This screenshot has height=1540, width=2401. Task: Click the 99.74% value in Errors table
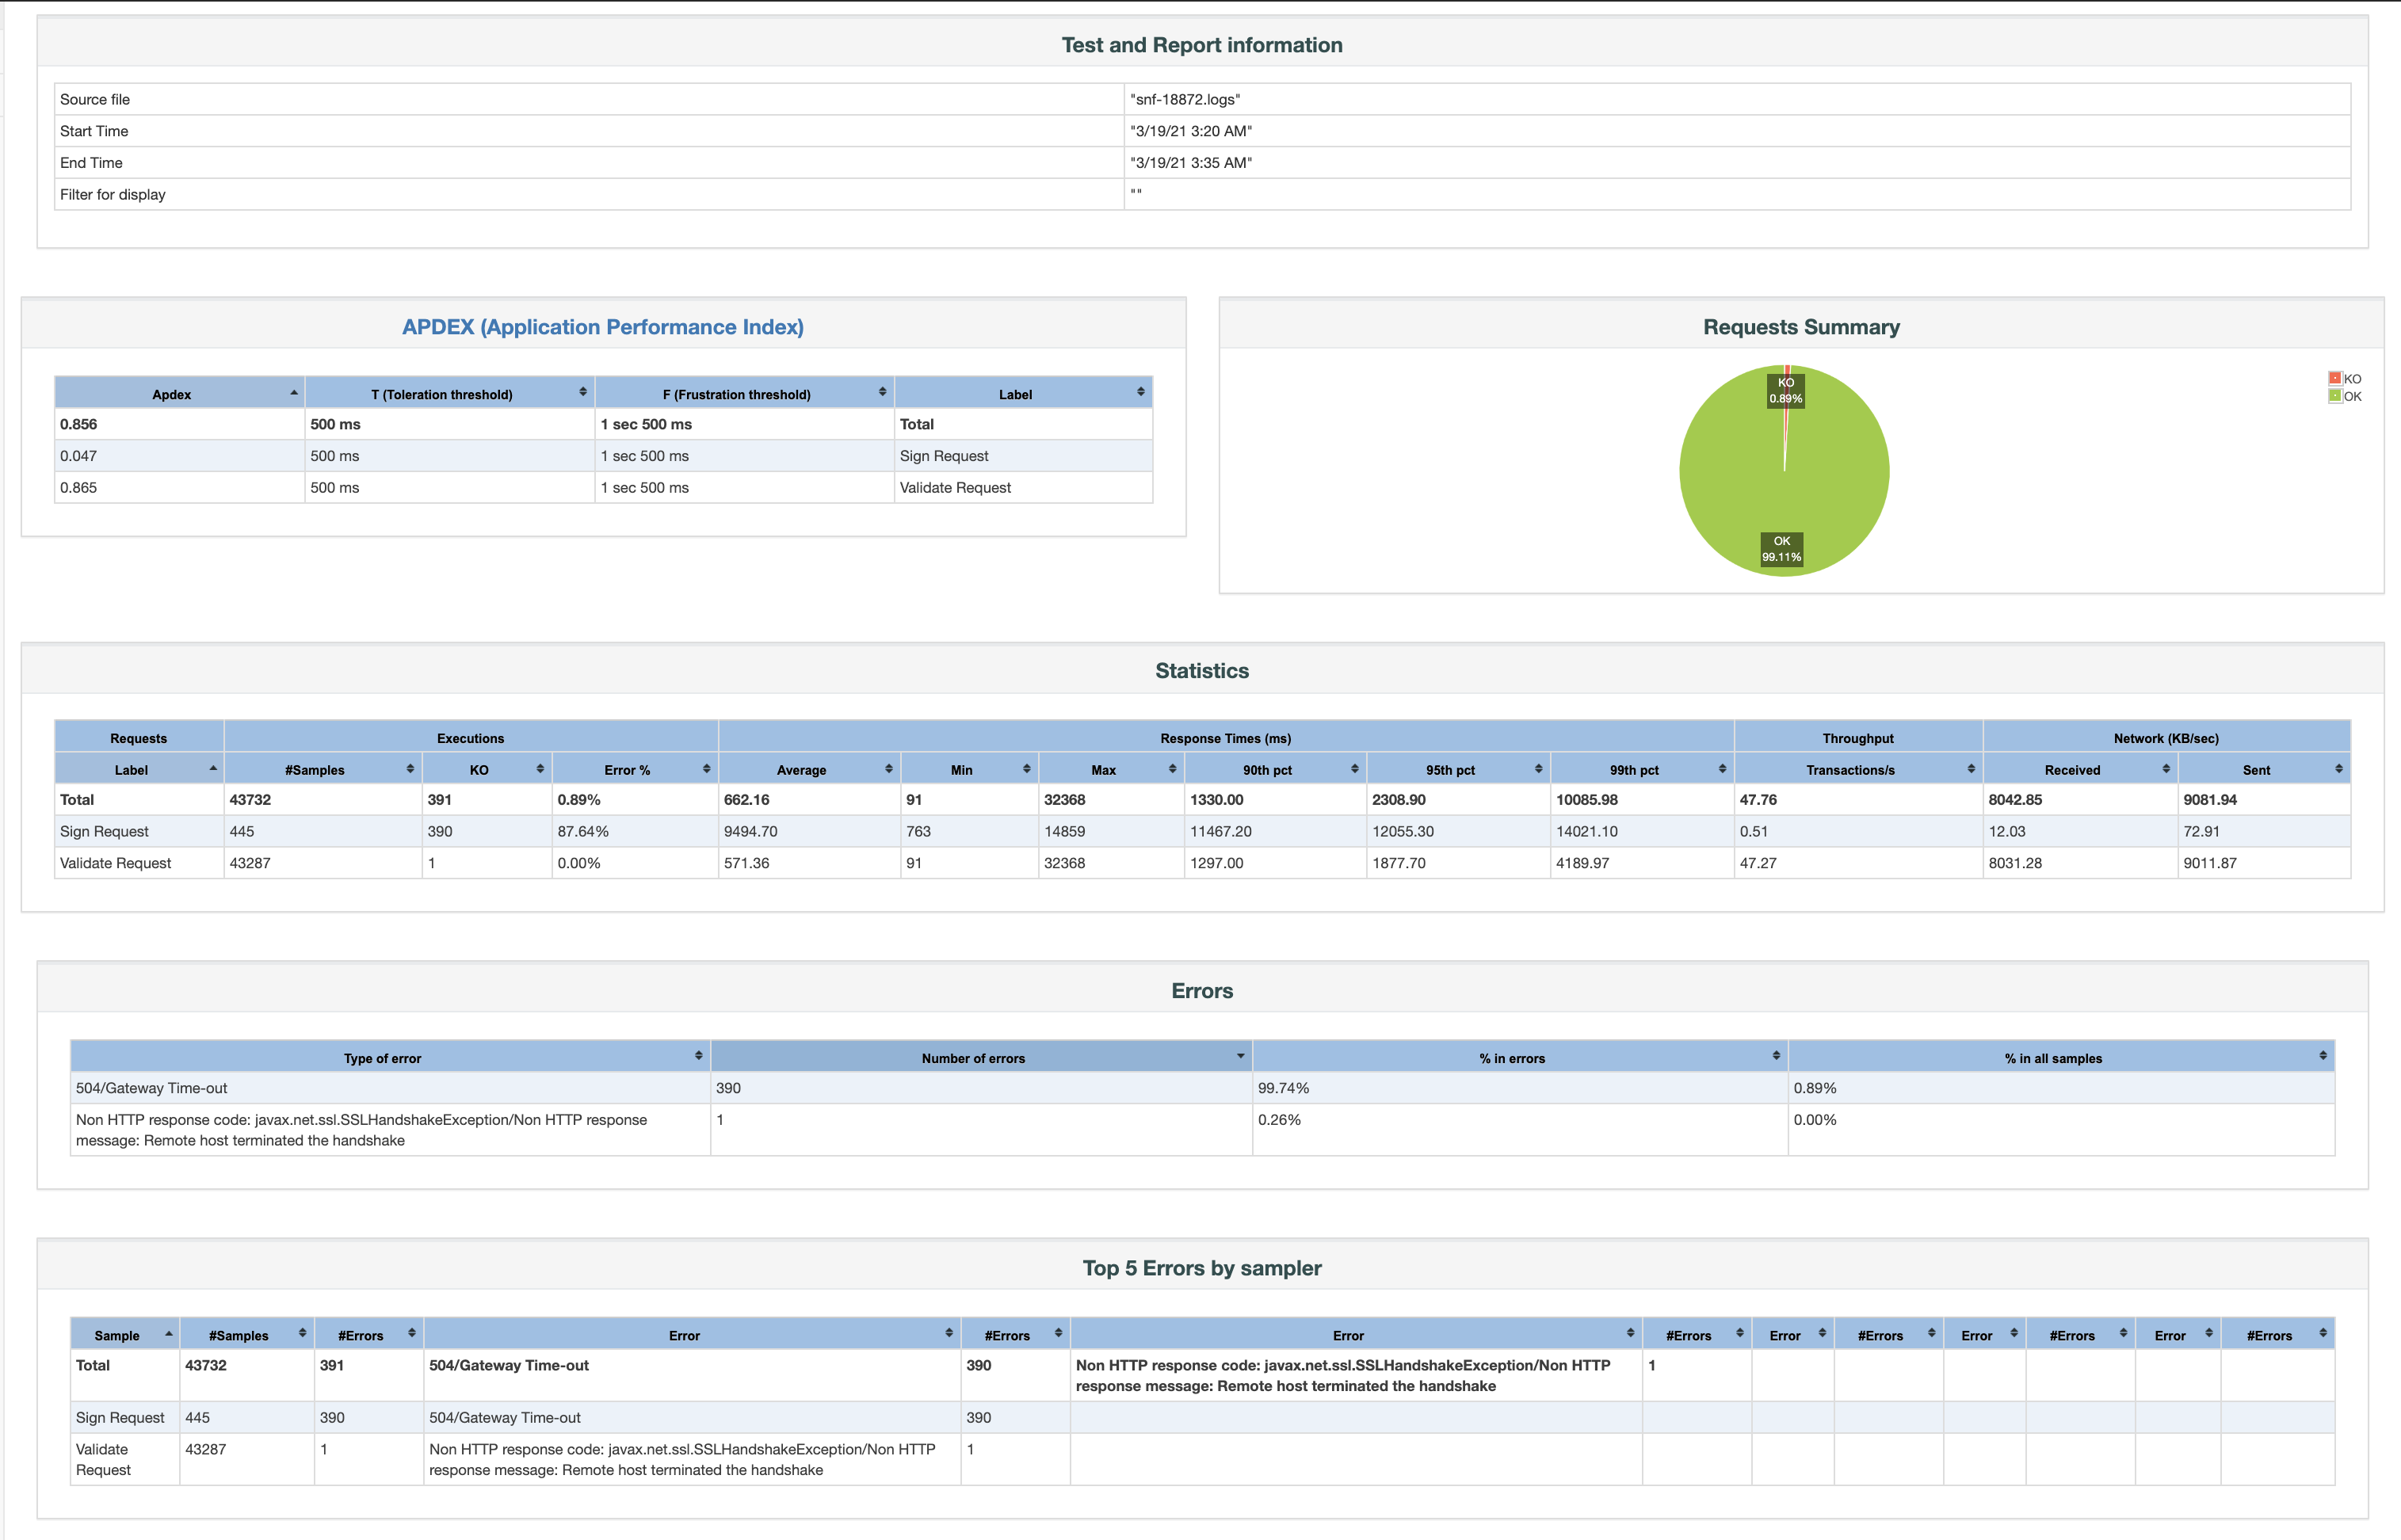(x=1283, y=1088)
